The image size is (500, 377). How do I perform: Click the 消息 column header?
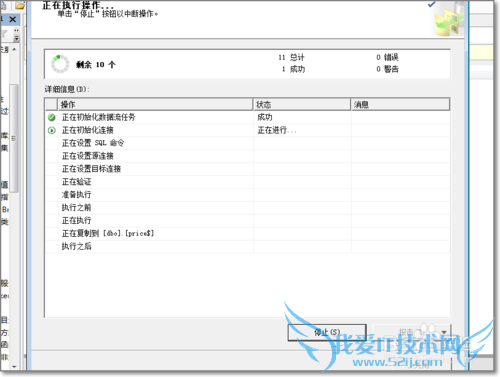pos(400,105)
